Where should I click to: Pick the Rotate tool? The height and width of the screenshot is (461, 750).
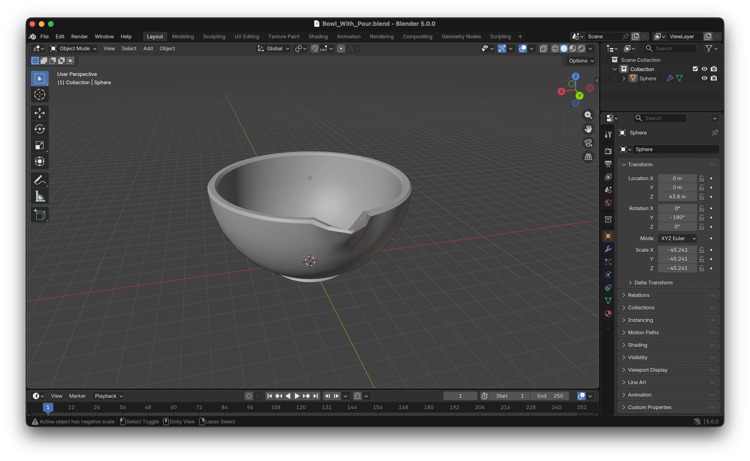click(x=40, y=129)
